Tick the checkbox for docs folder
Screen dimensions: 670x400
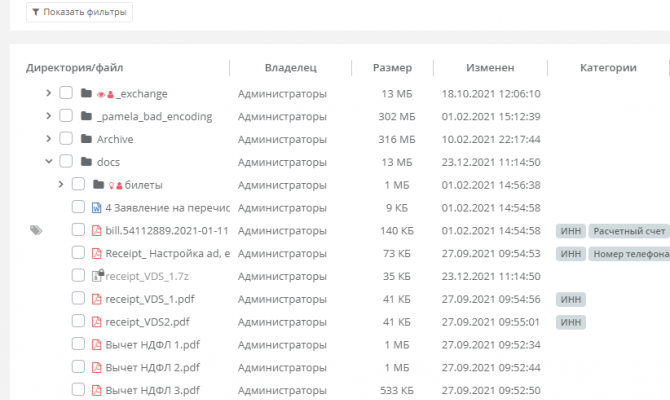coord(66,162)
